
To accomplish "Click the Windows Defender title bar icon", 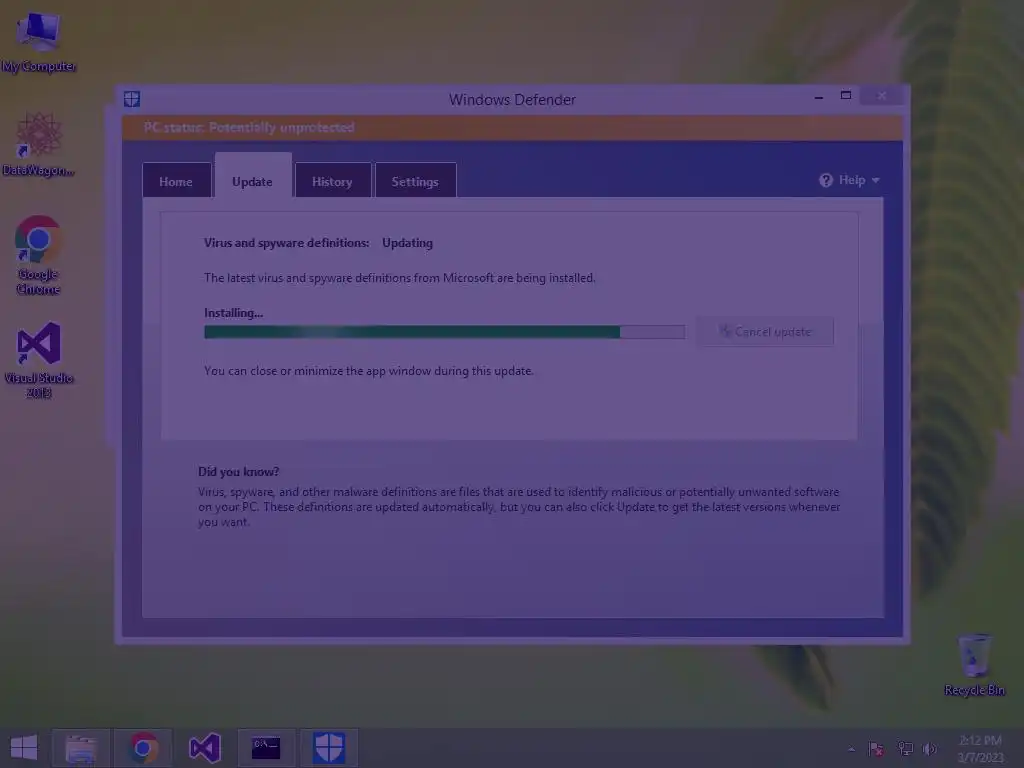I will (x=132, y=99).
